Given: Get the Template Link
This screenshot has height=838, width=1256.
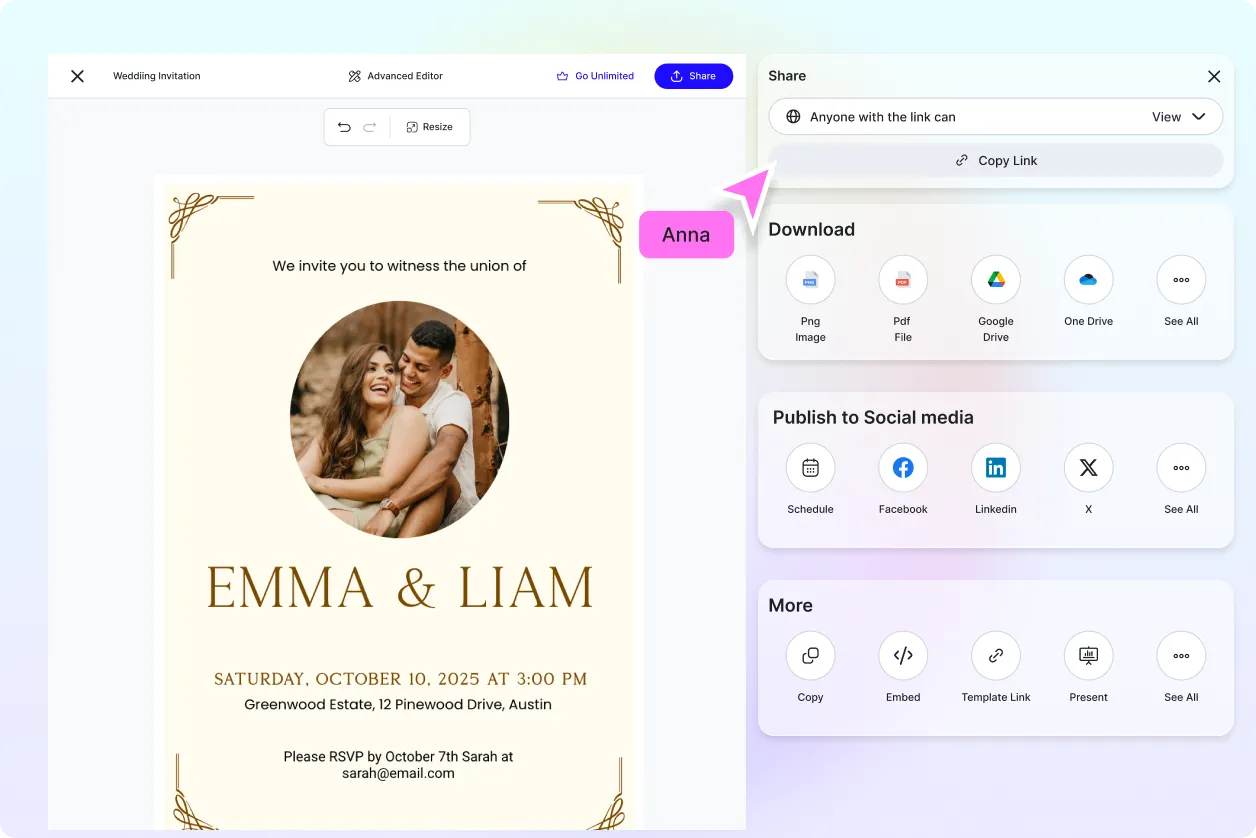Looking at the screenshot, I should click(996, 656).
